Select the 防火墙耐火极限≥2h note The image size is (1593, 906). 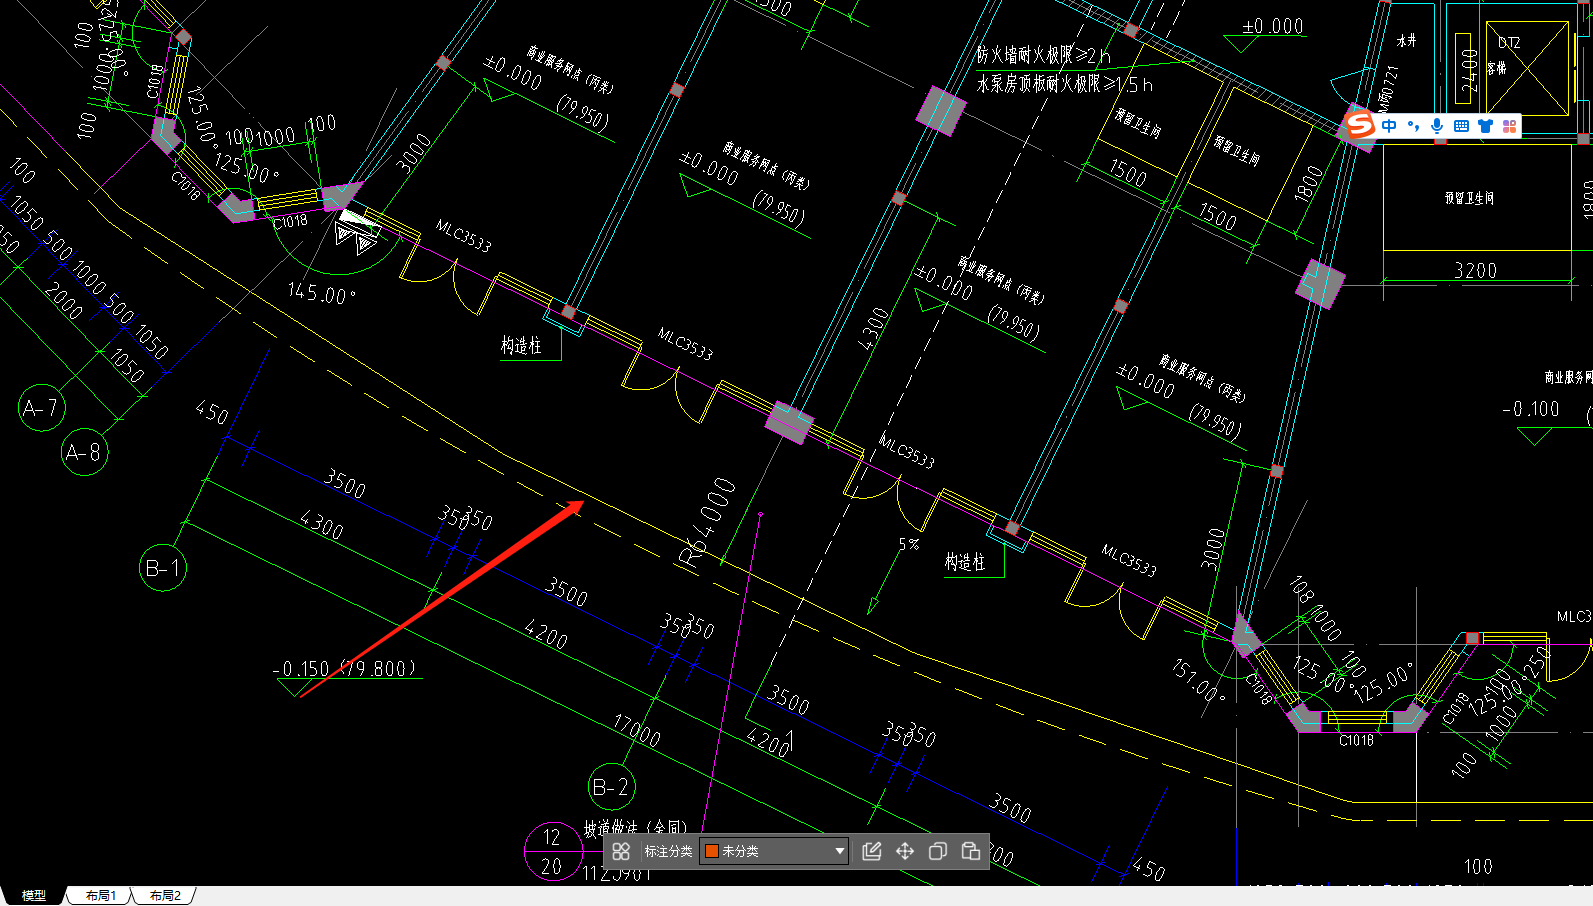tap(1043, 55)
